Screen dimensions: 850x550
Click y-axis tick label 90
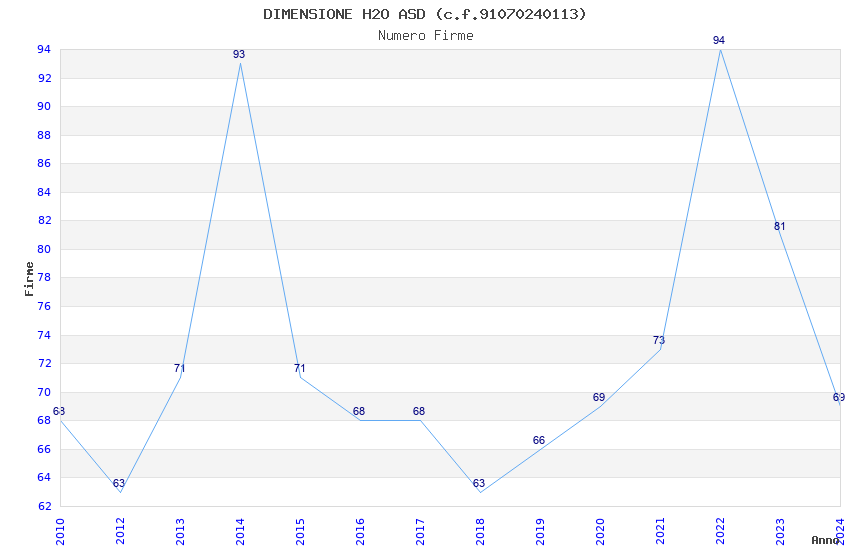pos(44,106)
